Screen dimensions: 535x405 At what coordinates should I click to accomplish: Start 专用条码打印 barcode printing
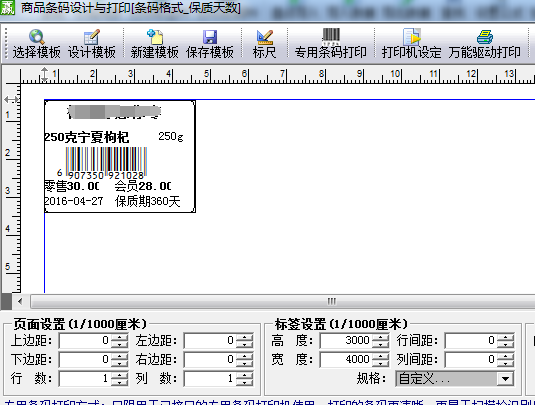(331, 44)
